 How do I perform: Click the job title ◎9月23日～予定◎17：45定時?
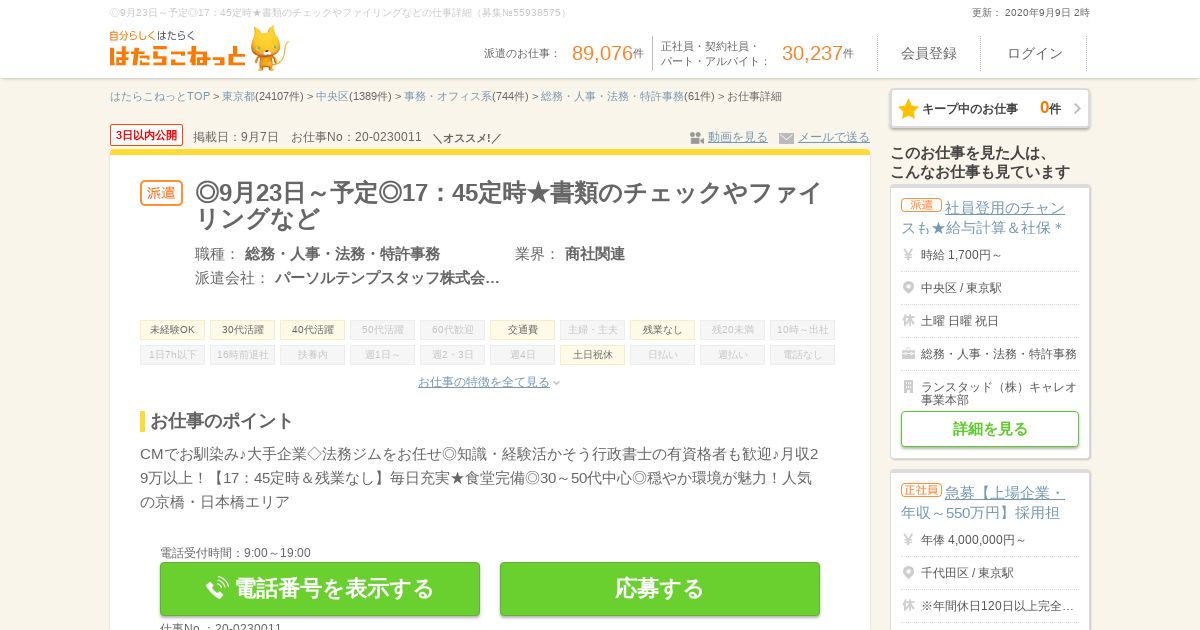click(509, 205)
